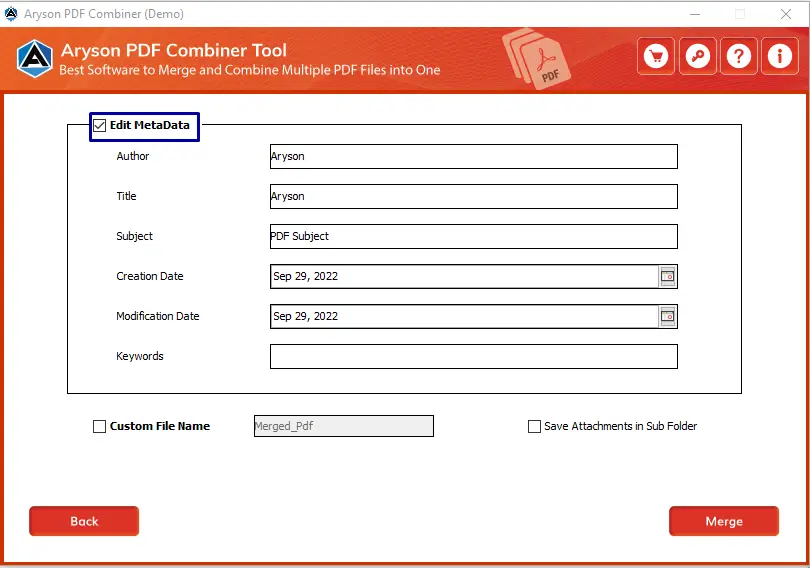Click the shopping cart buy icon
The width and height of the screenshot is (810, 568).
[656, 57]
